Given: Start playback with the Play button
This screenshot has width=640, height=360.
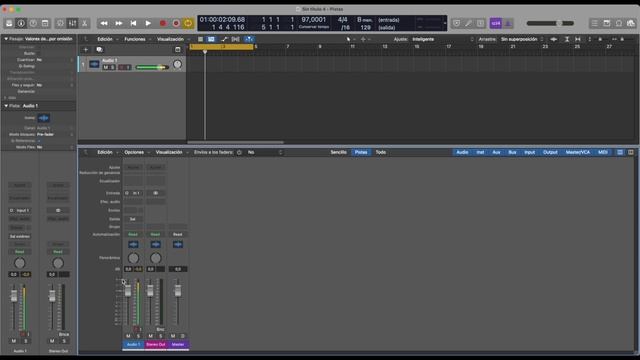Looking at the screenshot, I should click(x=148, y=23).
